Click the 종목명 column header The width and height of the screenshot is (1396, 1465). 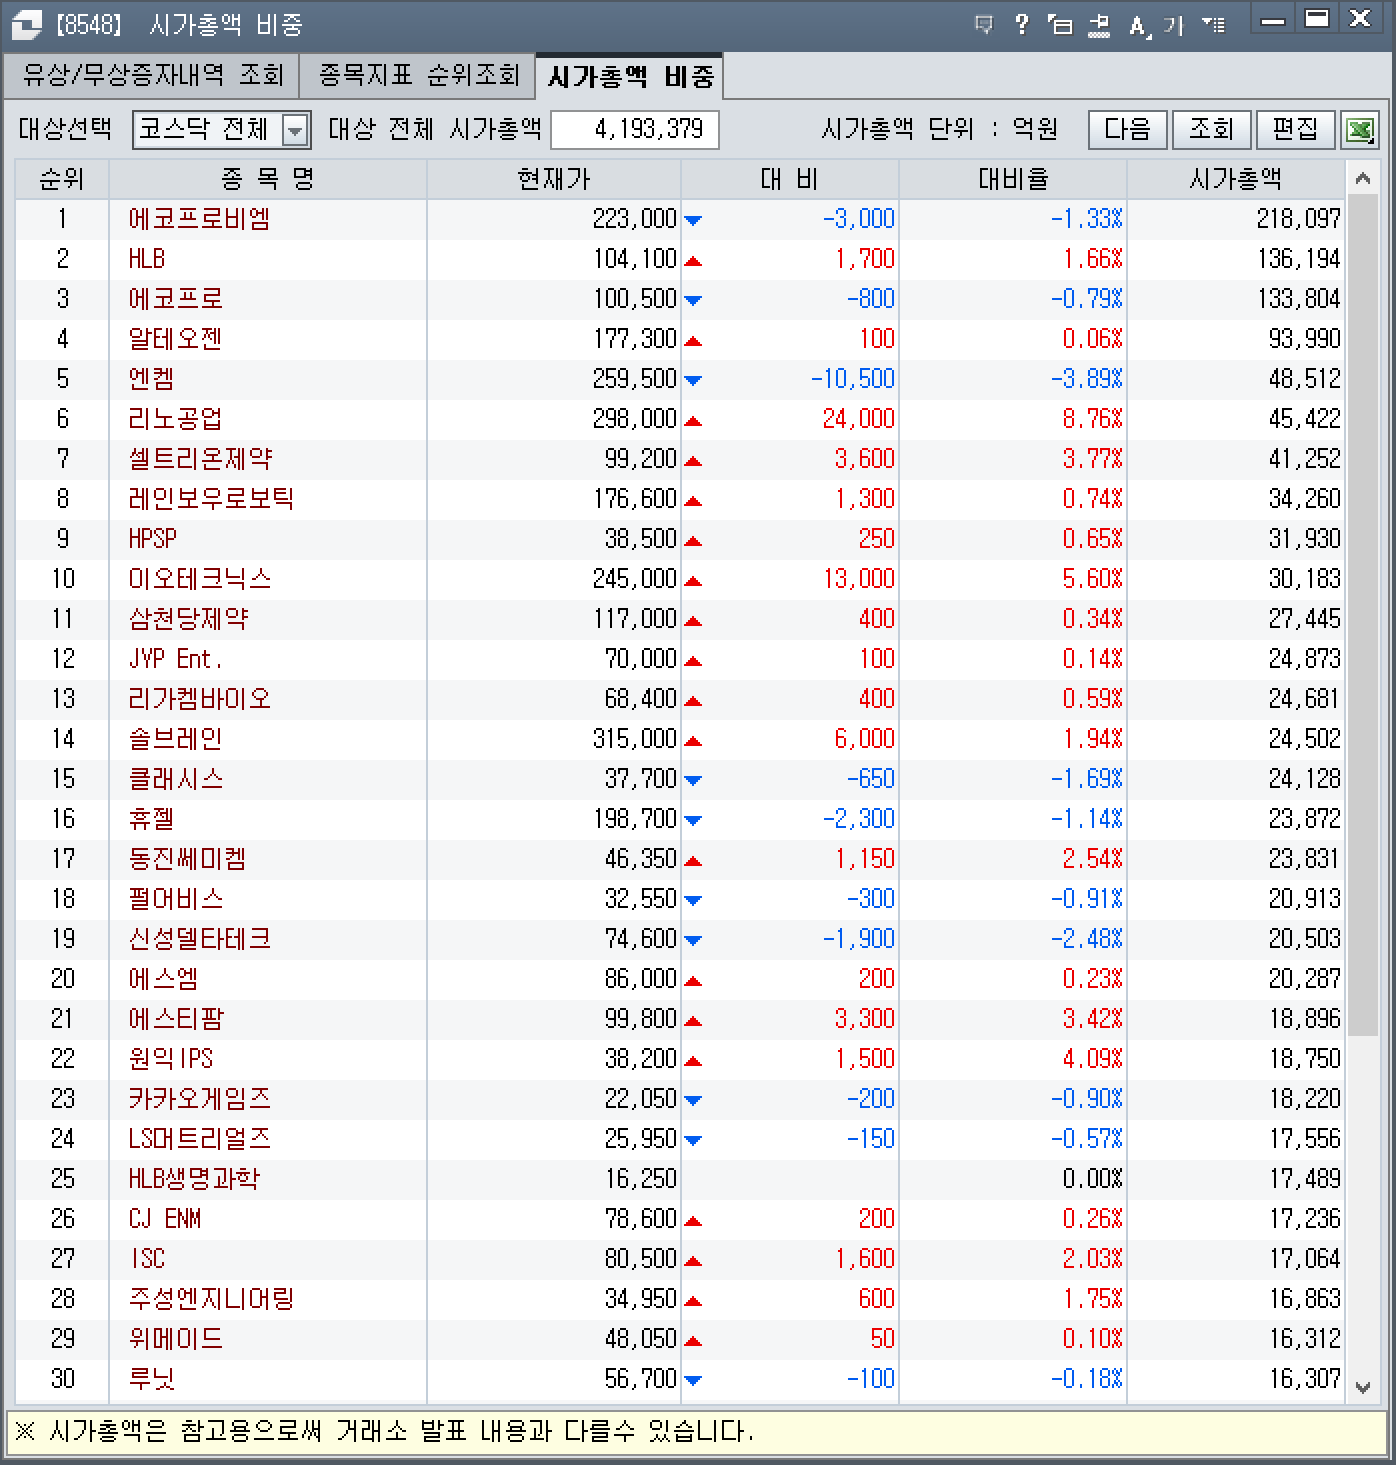pos(268,179)
